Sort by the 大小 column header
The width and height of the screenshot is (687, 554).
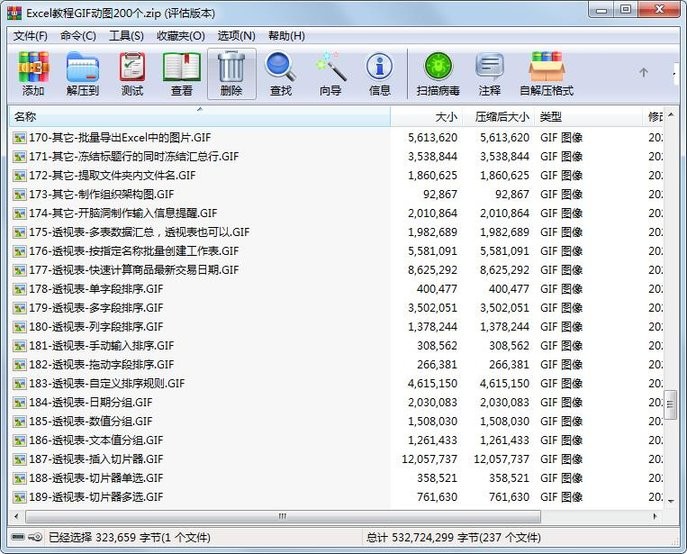click(426, 117)
